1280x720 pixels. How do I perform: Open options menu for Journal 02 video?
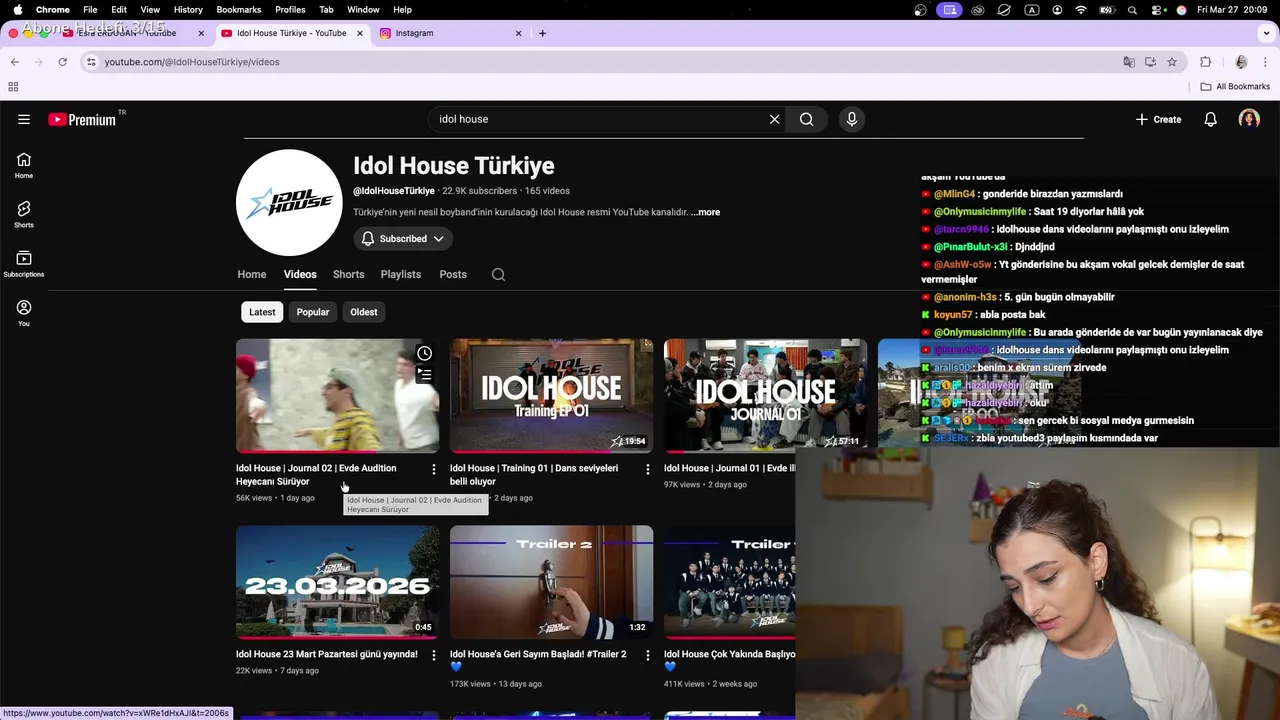tap(433, 469)
